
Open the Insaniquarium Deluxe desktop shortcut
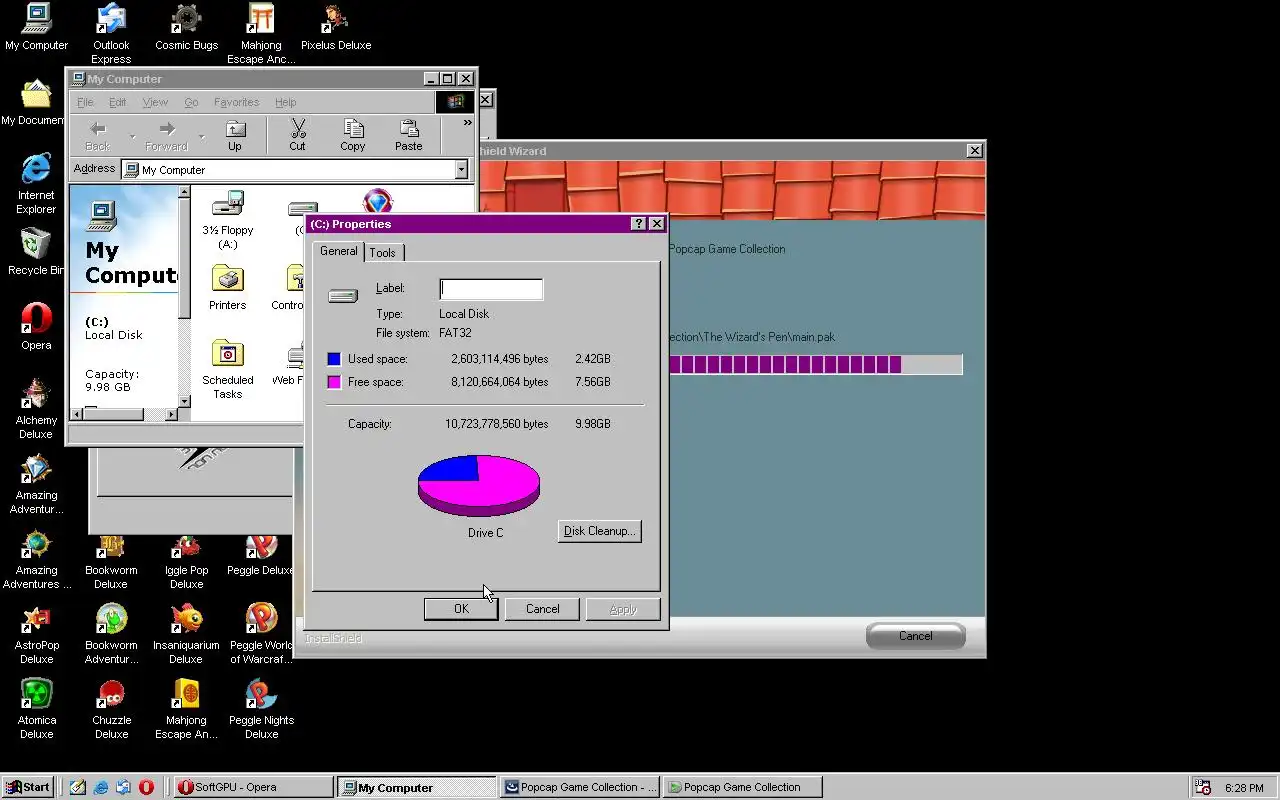pos(186,633)
